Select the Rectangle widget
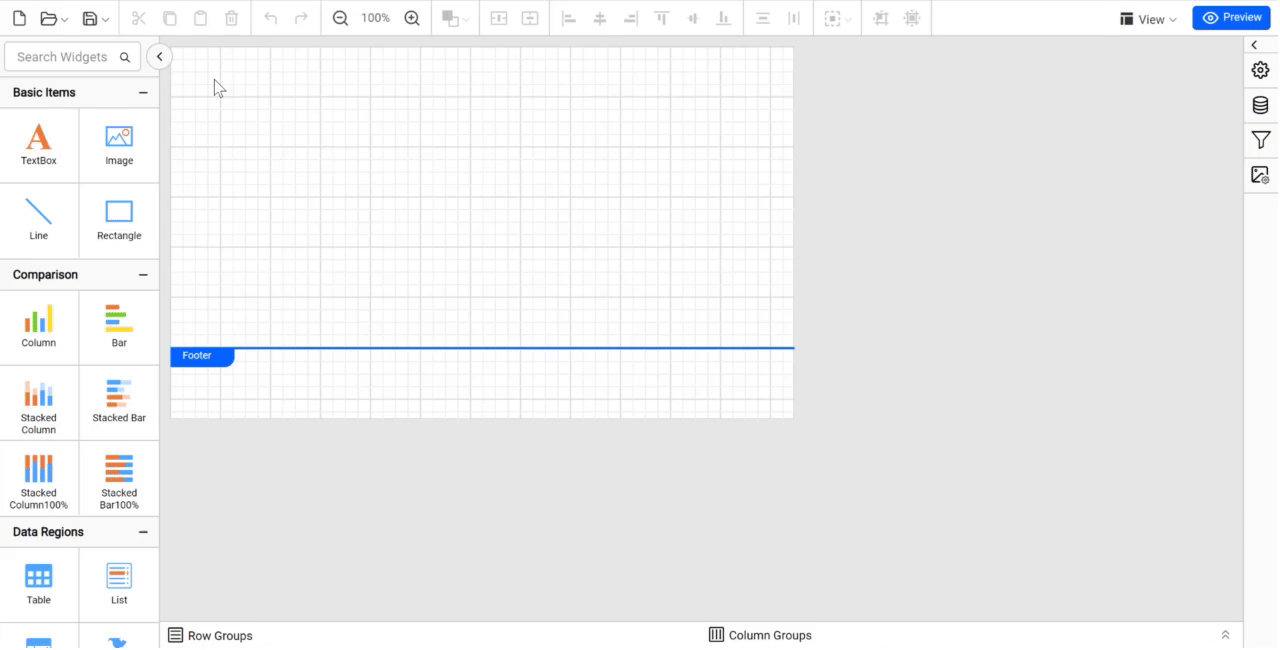This screenshot has height=650, width=1280. coord(119,220)
